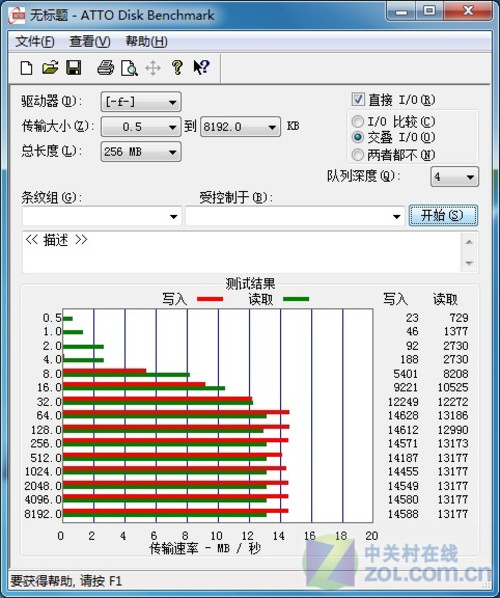This screenshot has height=598, width=500.
Task: Select the 交叠 I/O radio button
Action: (357, 137)
